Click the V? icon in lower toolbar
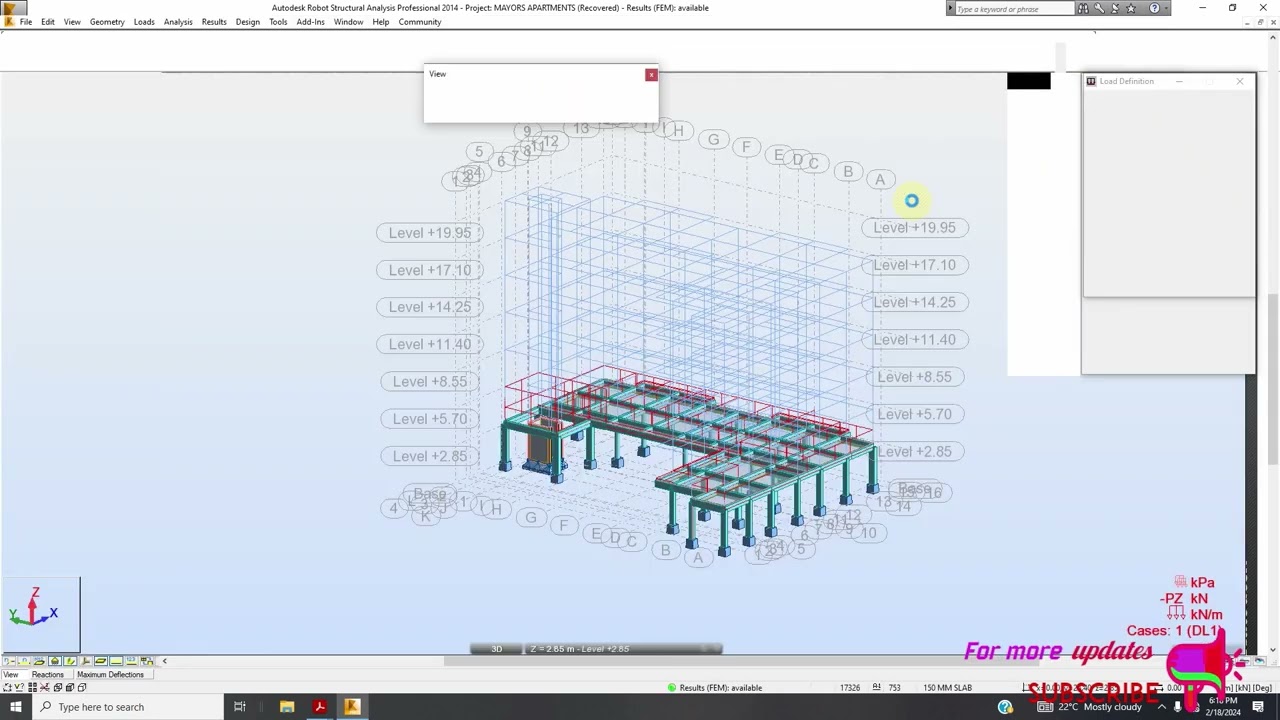Image resolution: width=1280 pixels, height=720 pixels. 19,688
